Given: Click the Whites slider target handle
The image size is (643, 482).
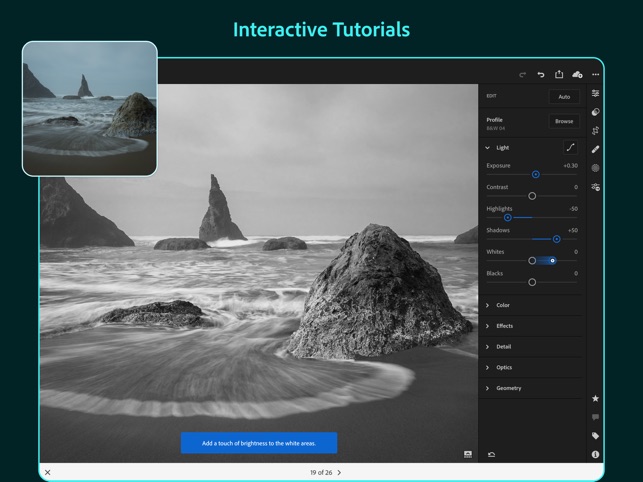Looking at the screenshot, I should click(x=552, y=261).
